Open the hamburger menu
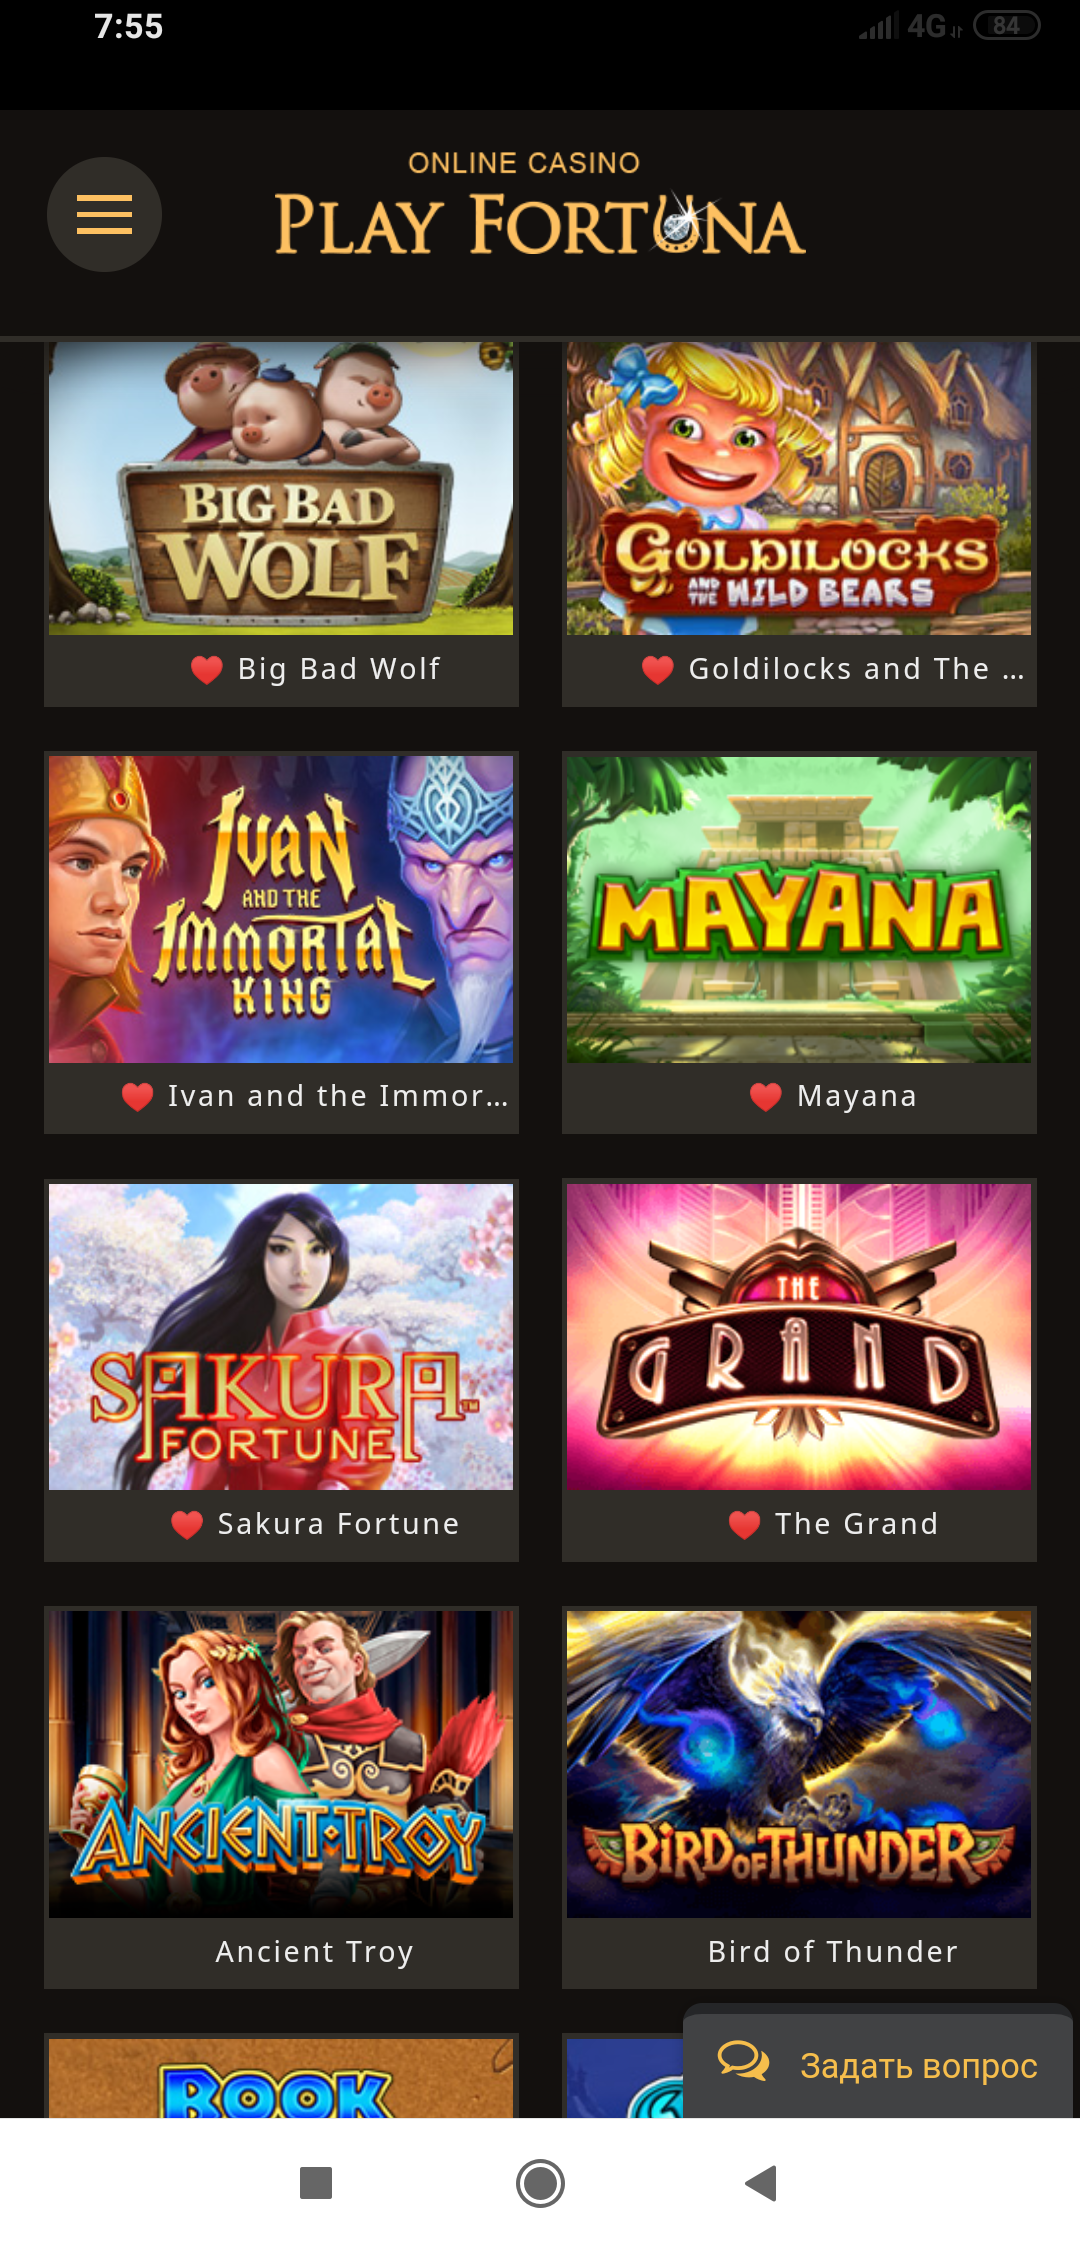This screenshot has height=2248, width=1080. point(104,214)
